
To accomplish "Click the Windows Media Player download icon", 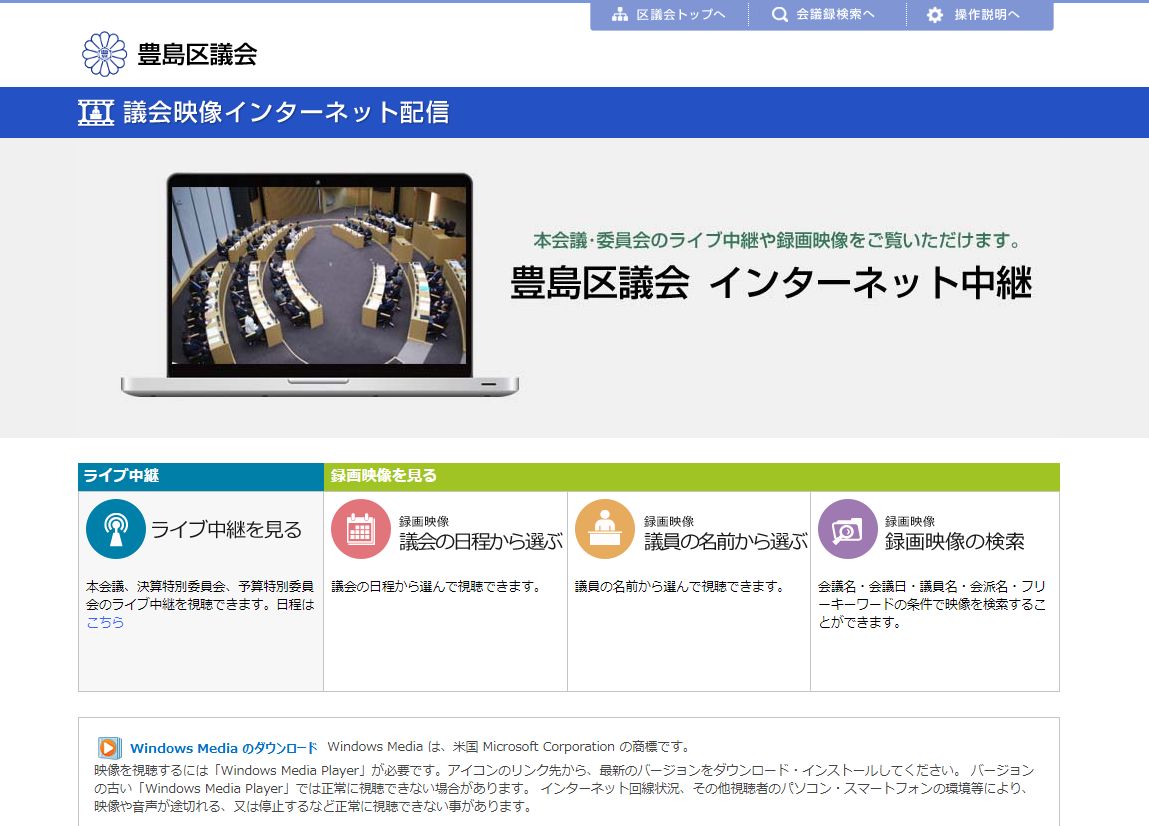I will click(109, 748).
